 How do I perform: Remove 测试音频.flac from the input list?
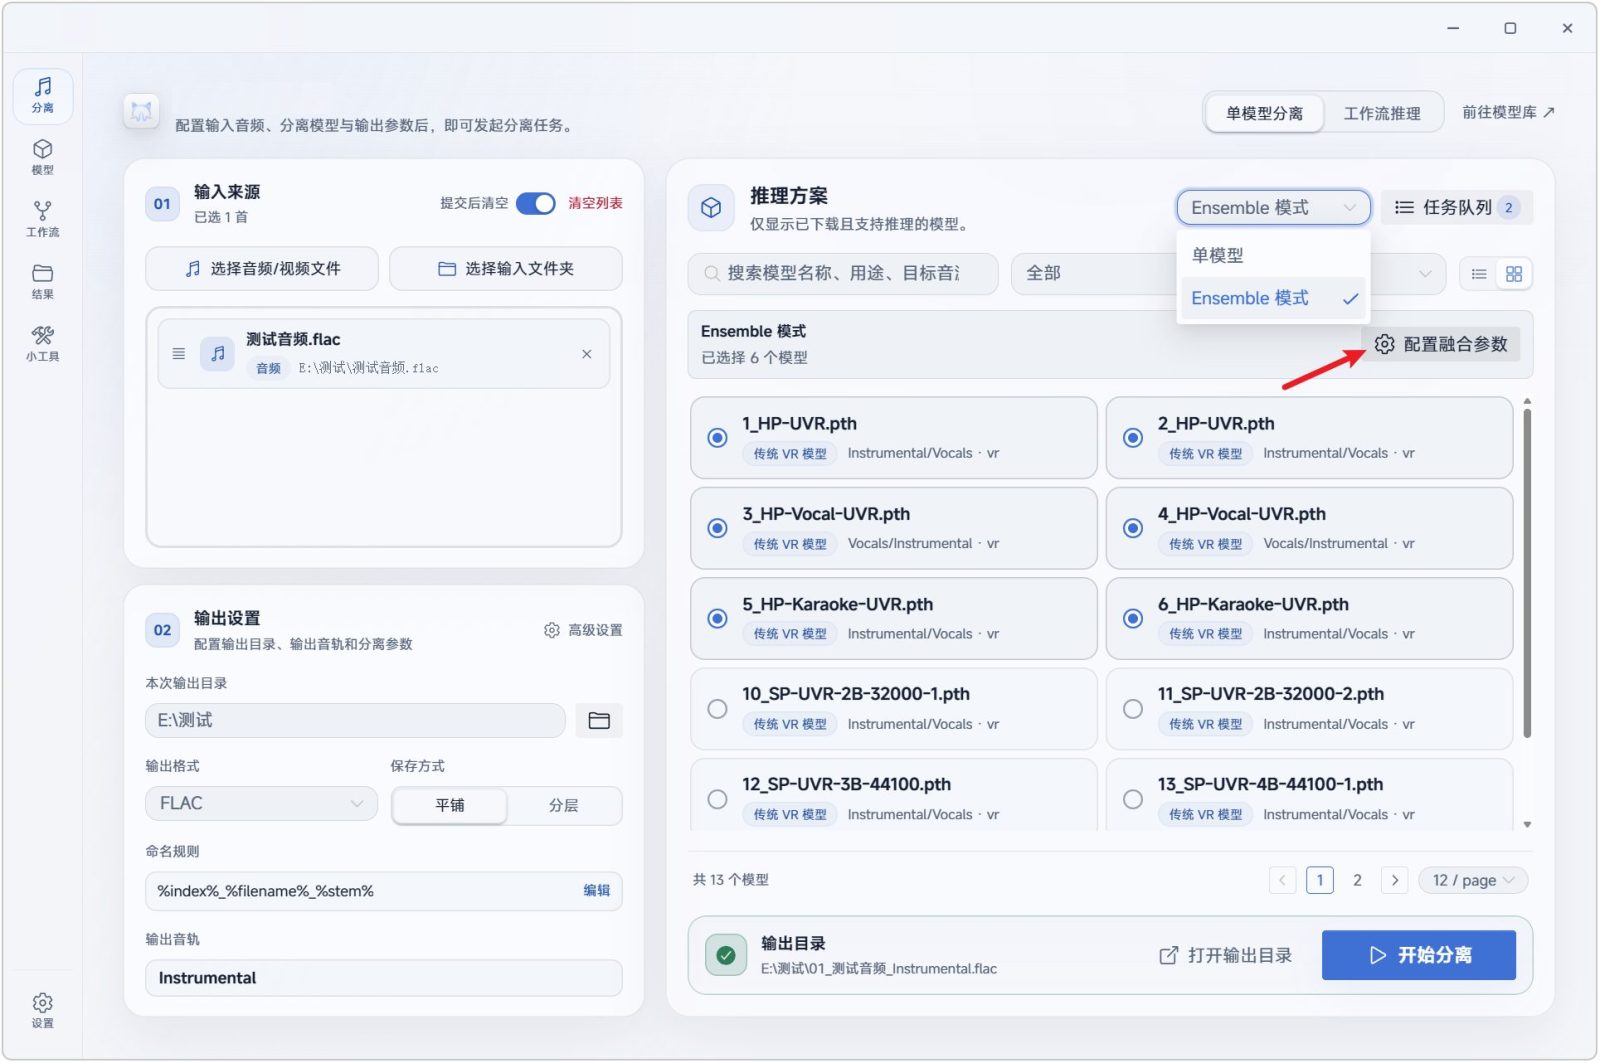pyautogui.click(x=587, y=354)
